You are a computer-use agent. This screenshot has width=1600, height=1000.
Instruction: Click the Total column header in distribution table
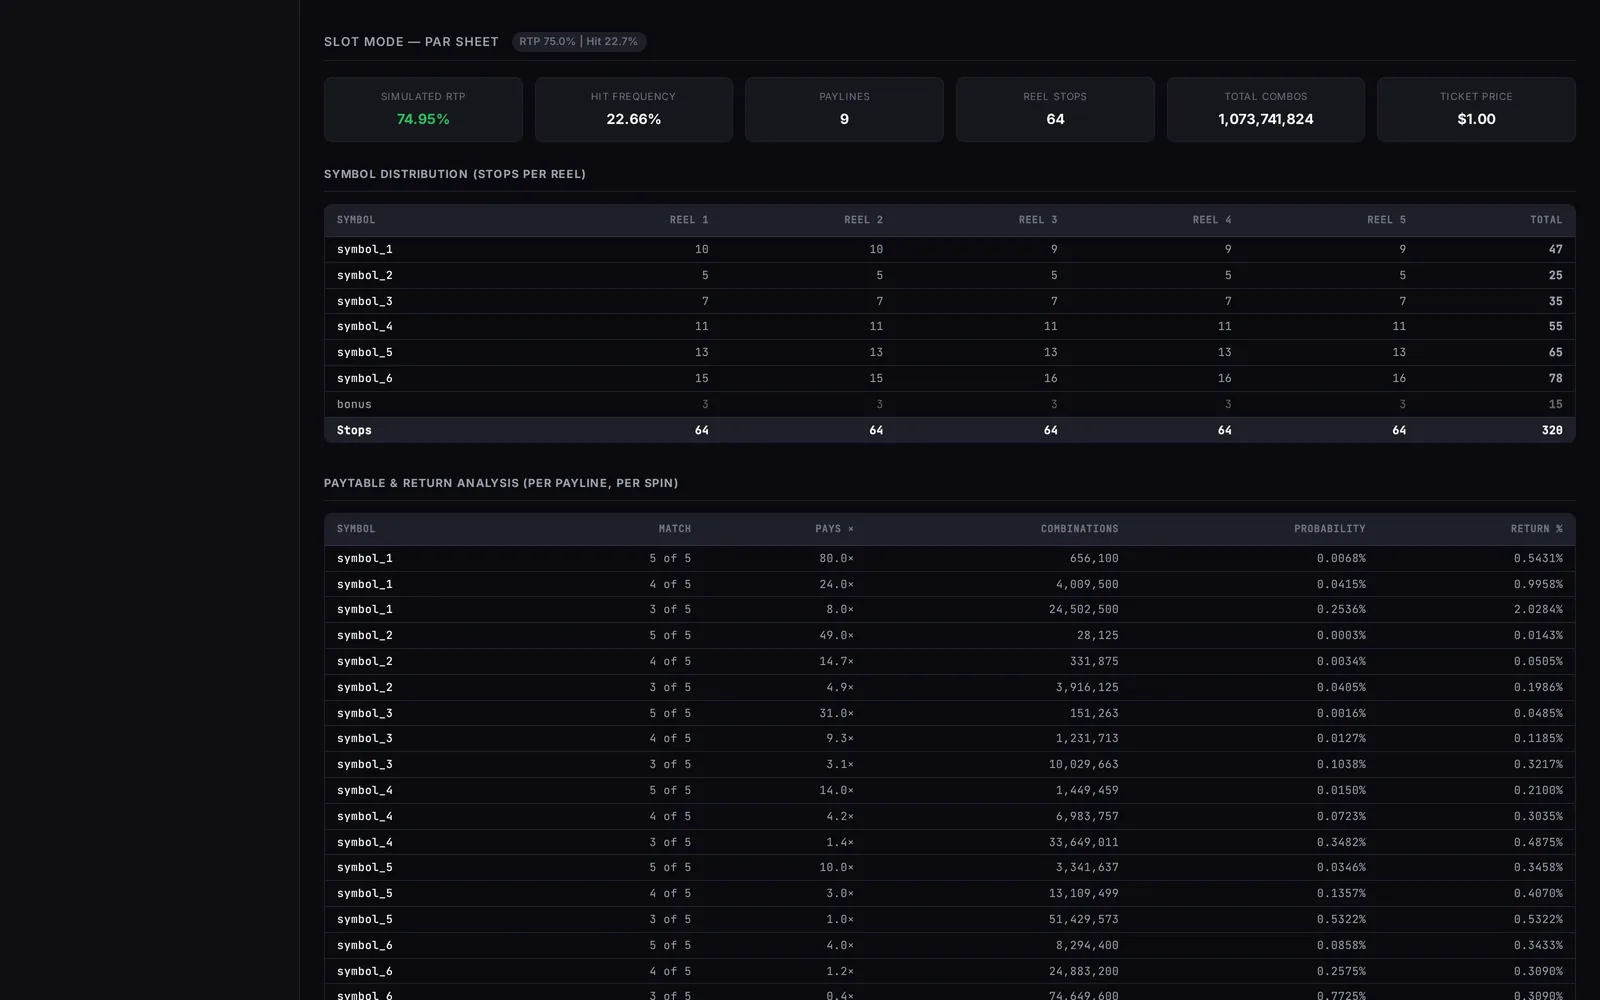[1546, 220]
